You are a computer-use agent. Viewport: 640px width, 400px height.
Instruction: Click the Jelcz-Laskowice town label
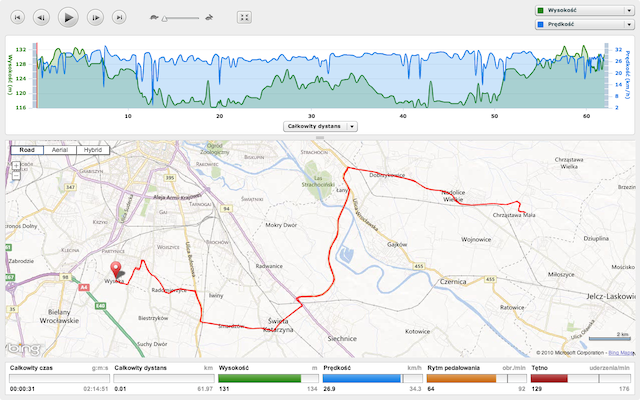point(611,296)
